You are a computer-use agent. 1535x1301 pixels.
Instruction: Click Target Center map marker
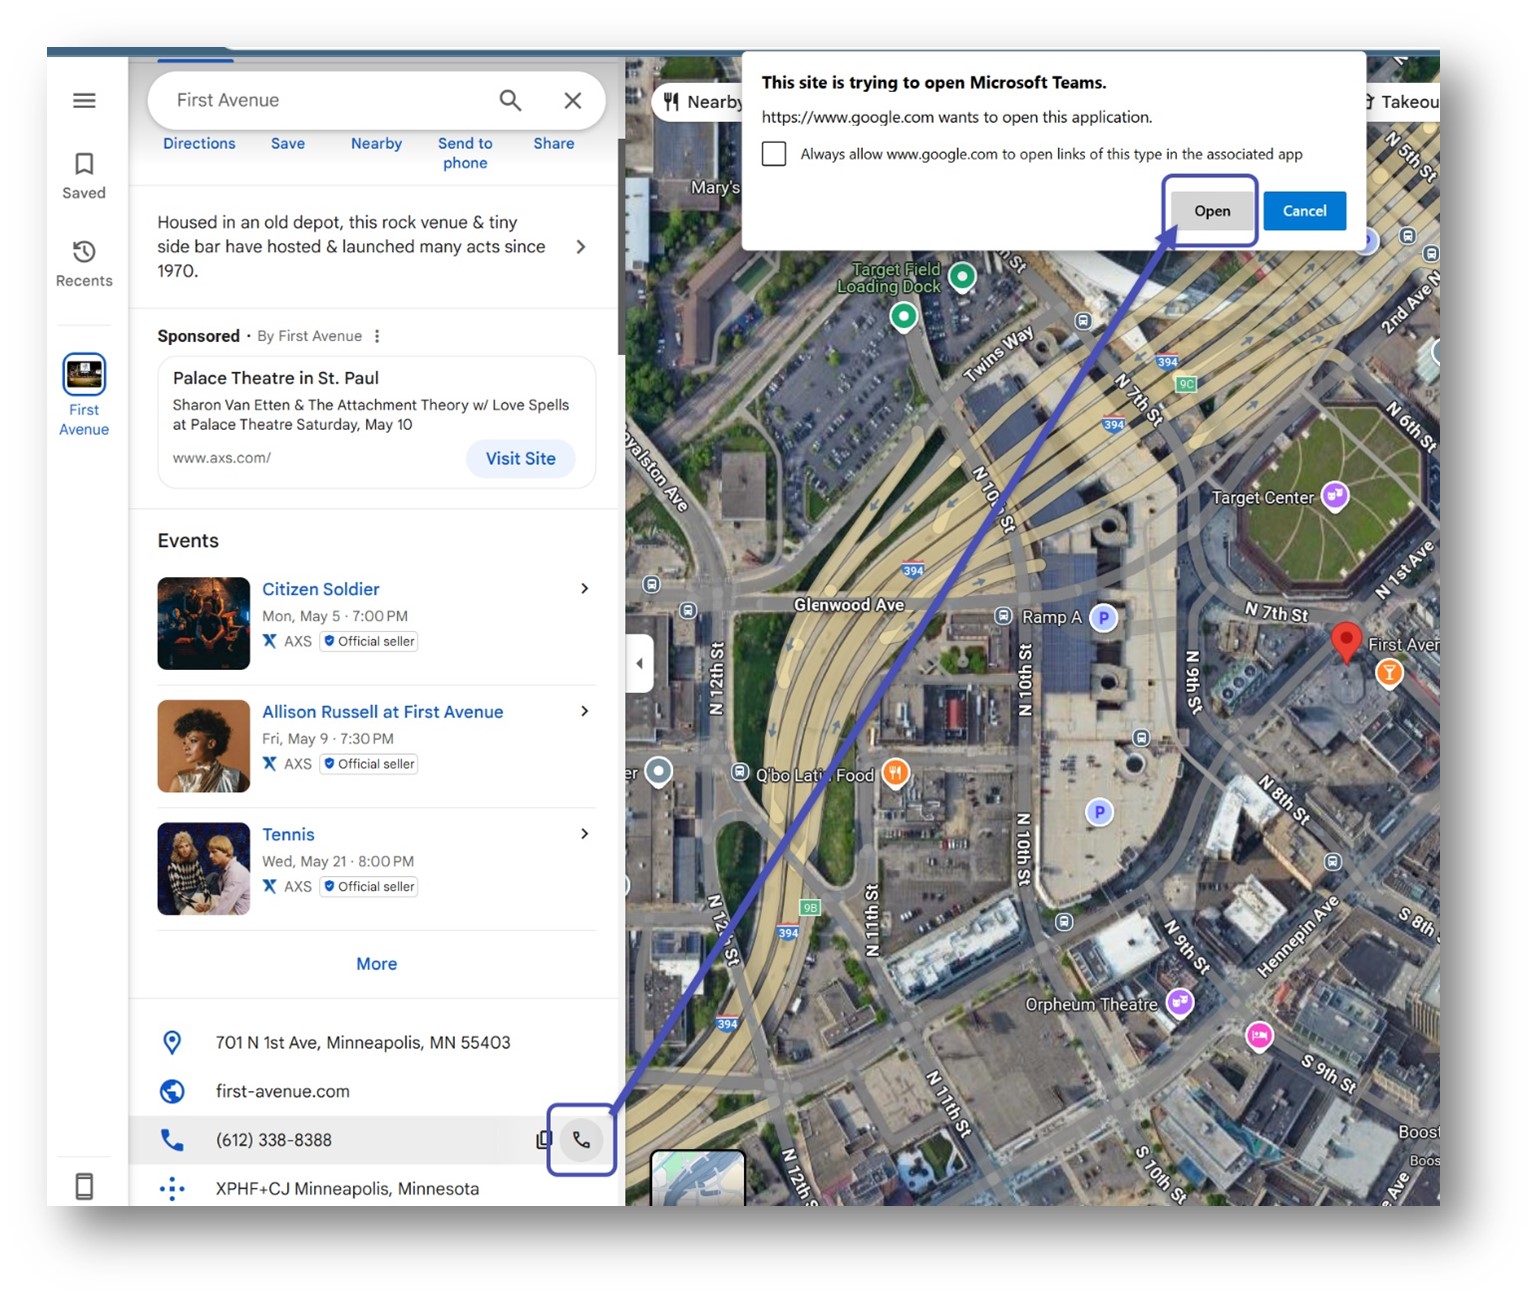coord(1335,495)
